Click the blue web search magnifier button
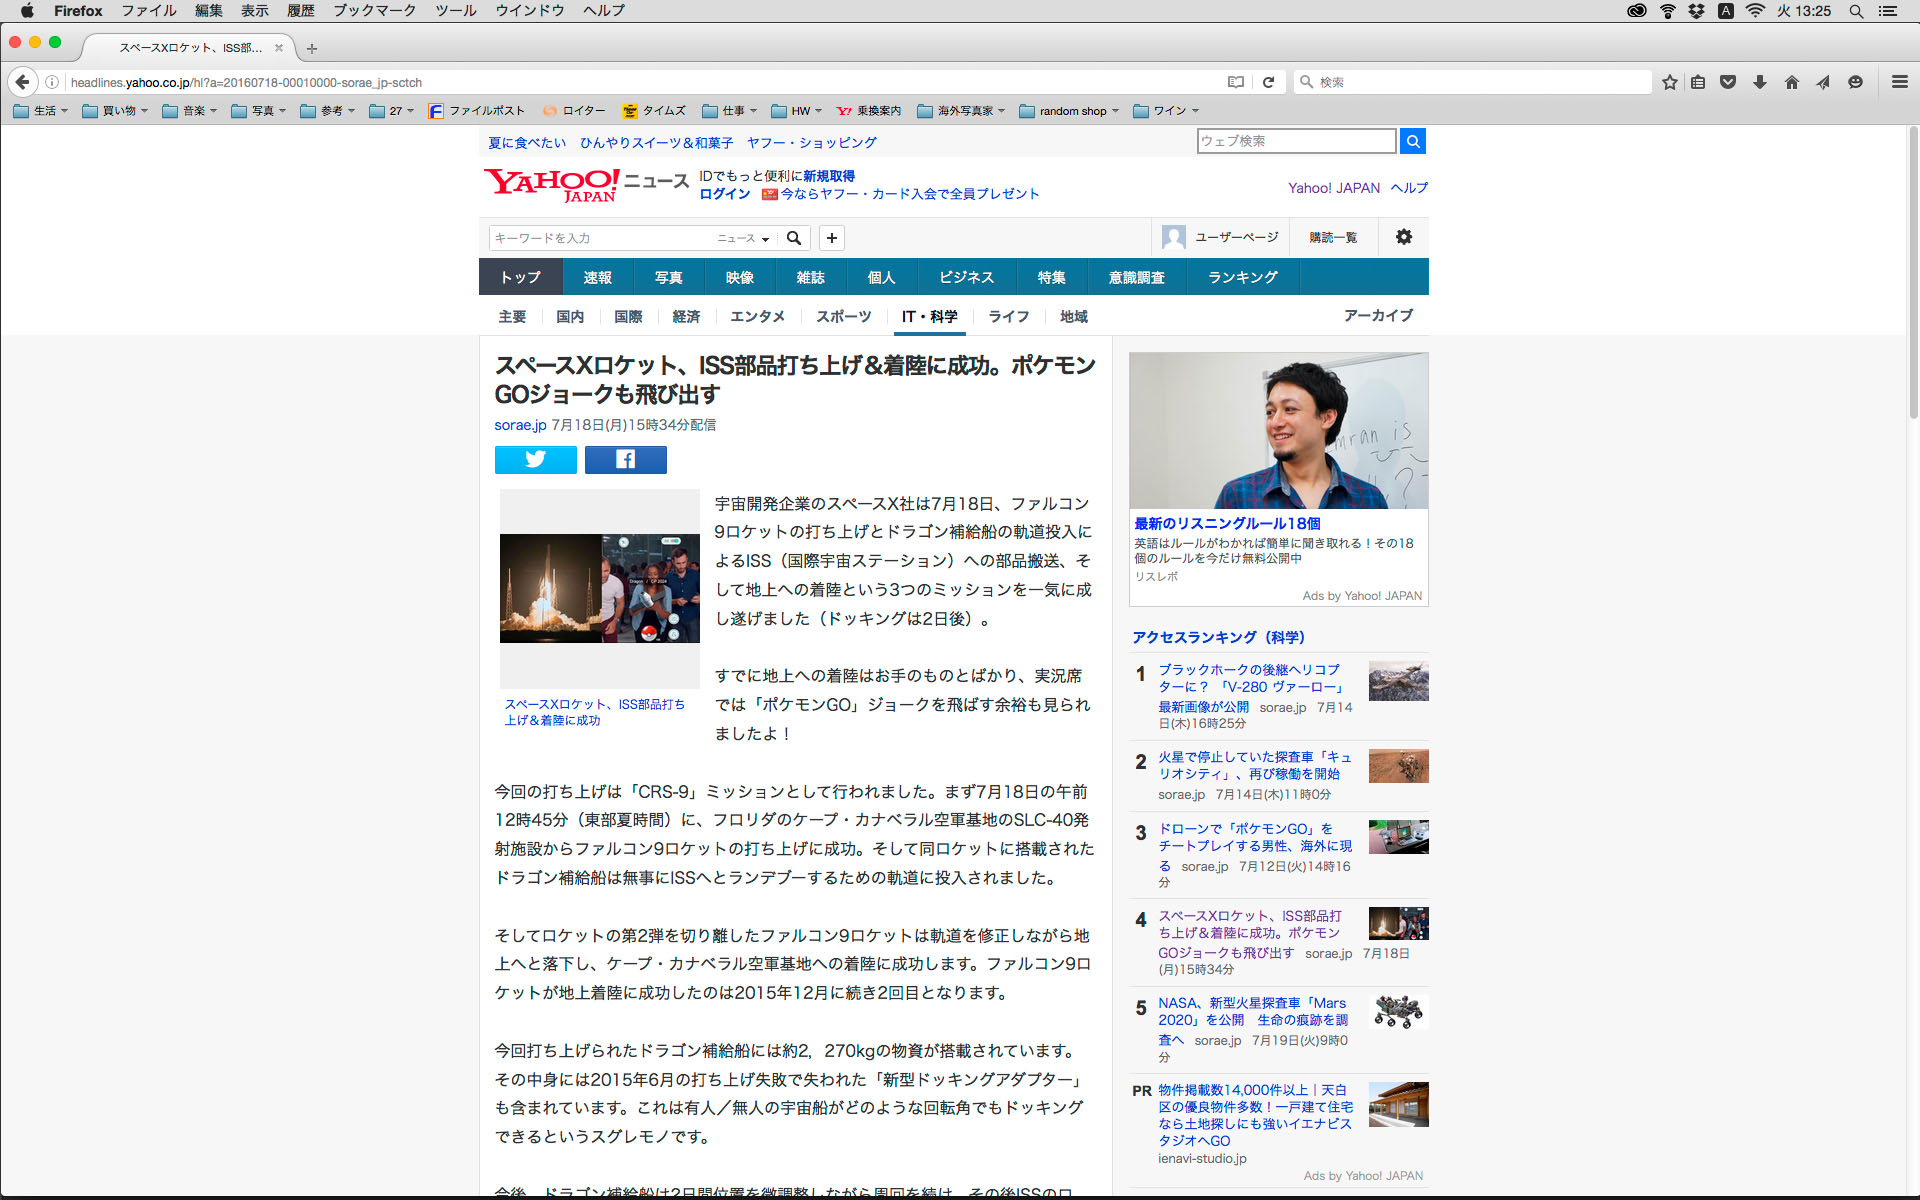The height and width of the screenshot is (1200, 1920). 1412,141
